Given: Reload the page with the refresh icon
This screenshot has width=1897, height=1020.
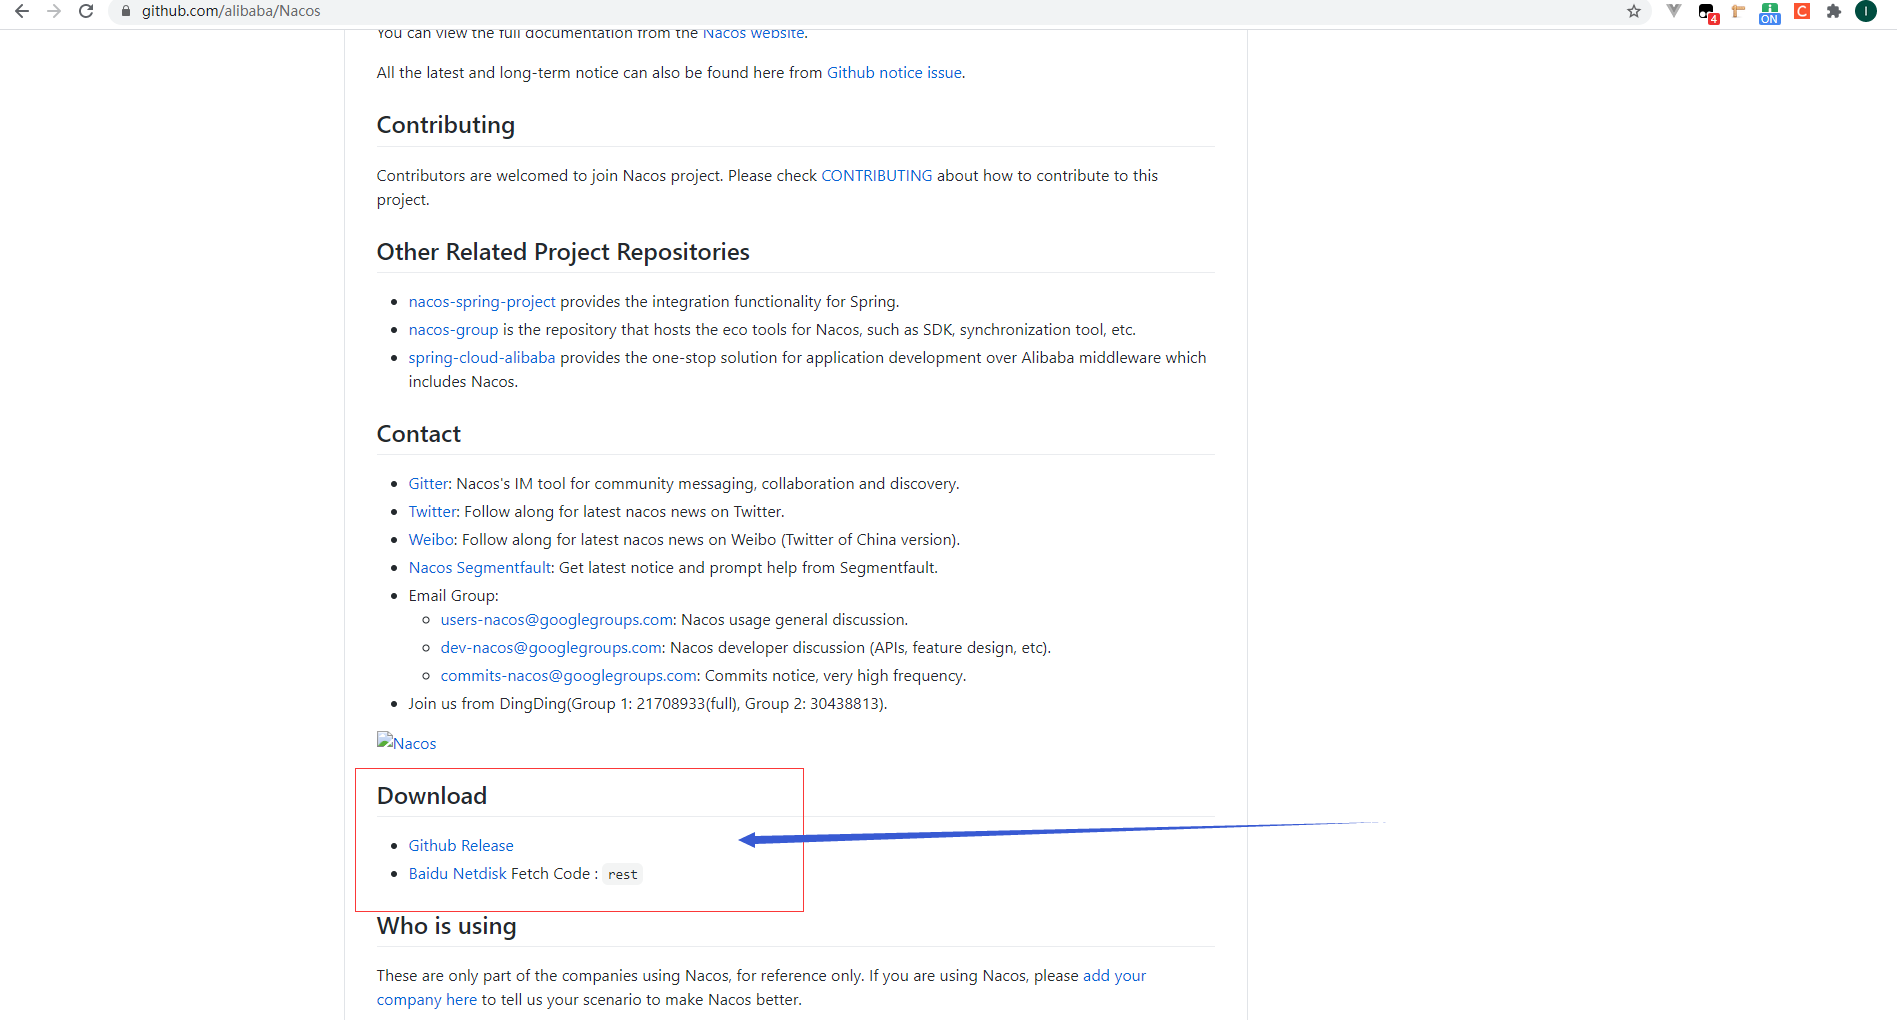Looking at the screenshot, I should (x=86, y=11).
